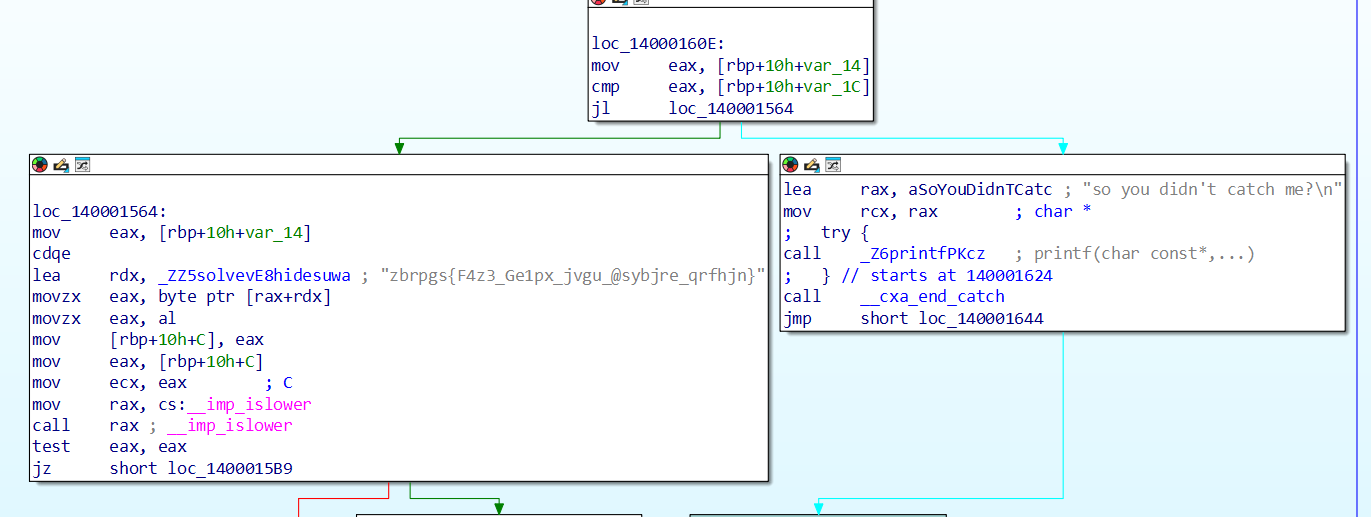The height and width of the screenshot is (517, 1371).
Task: Click the color wheel icon on the printf node
Action: coord(790,165)
